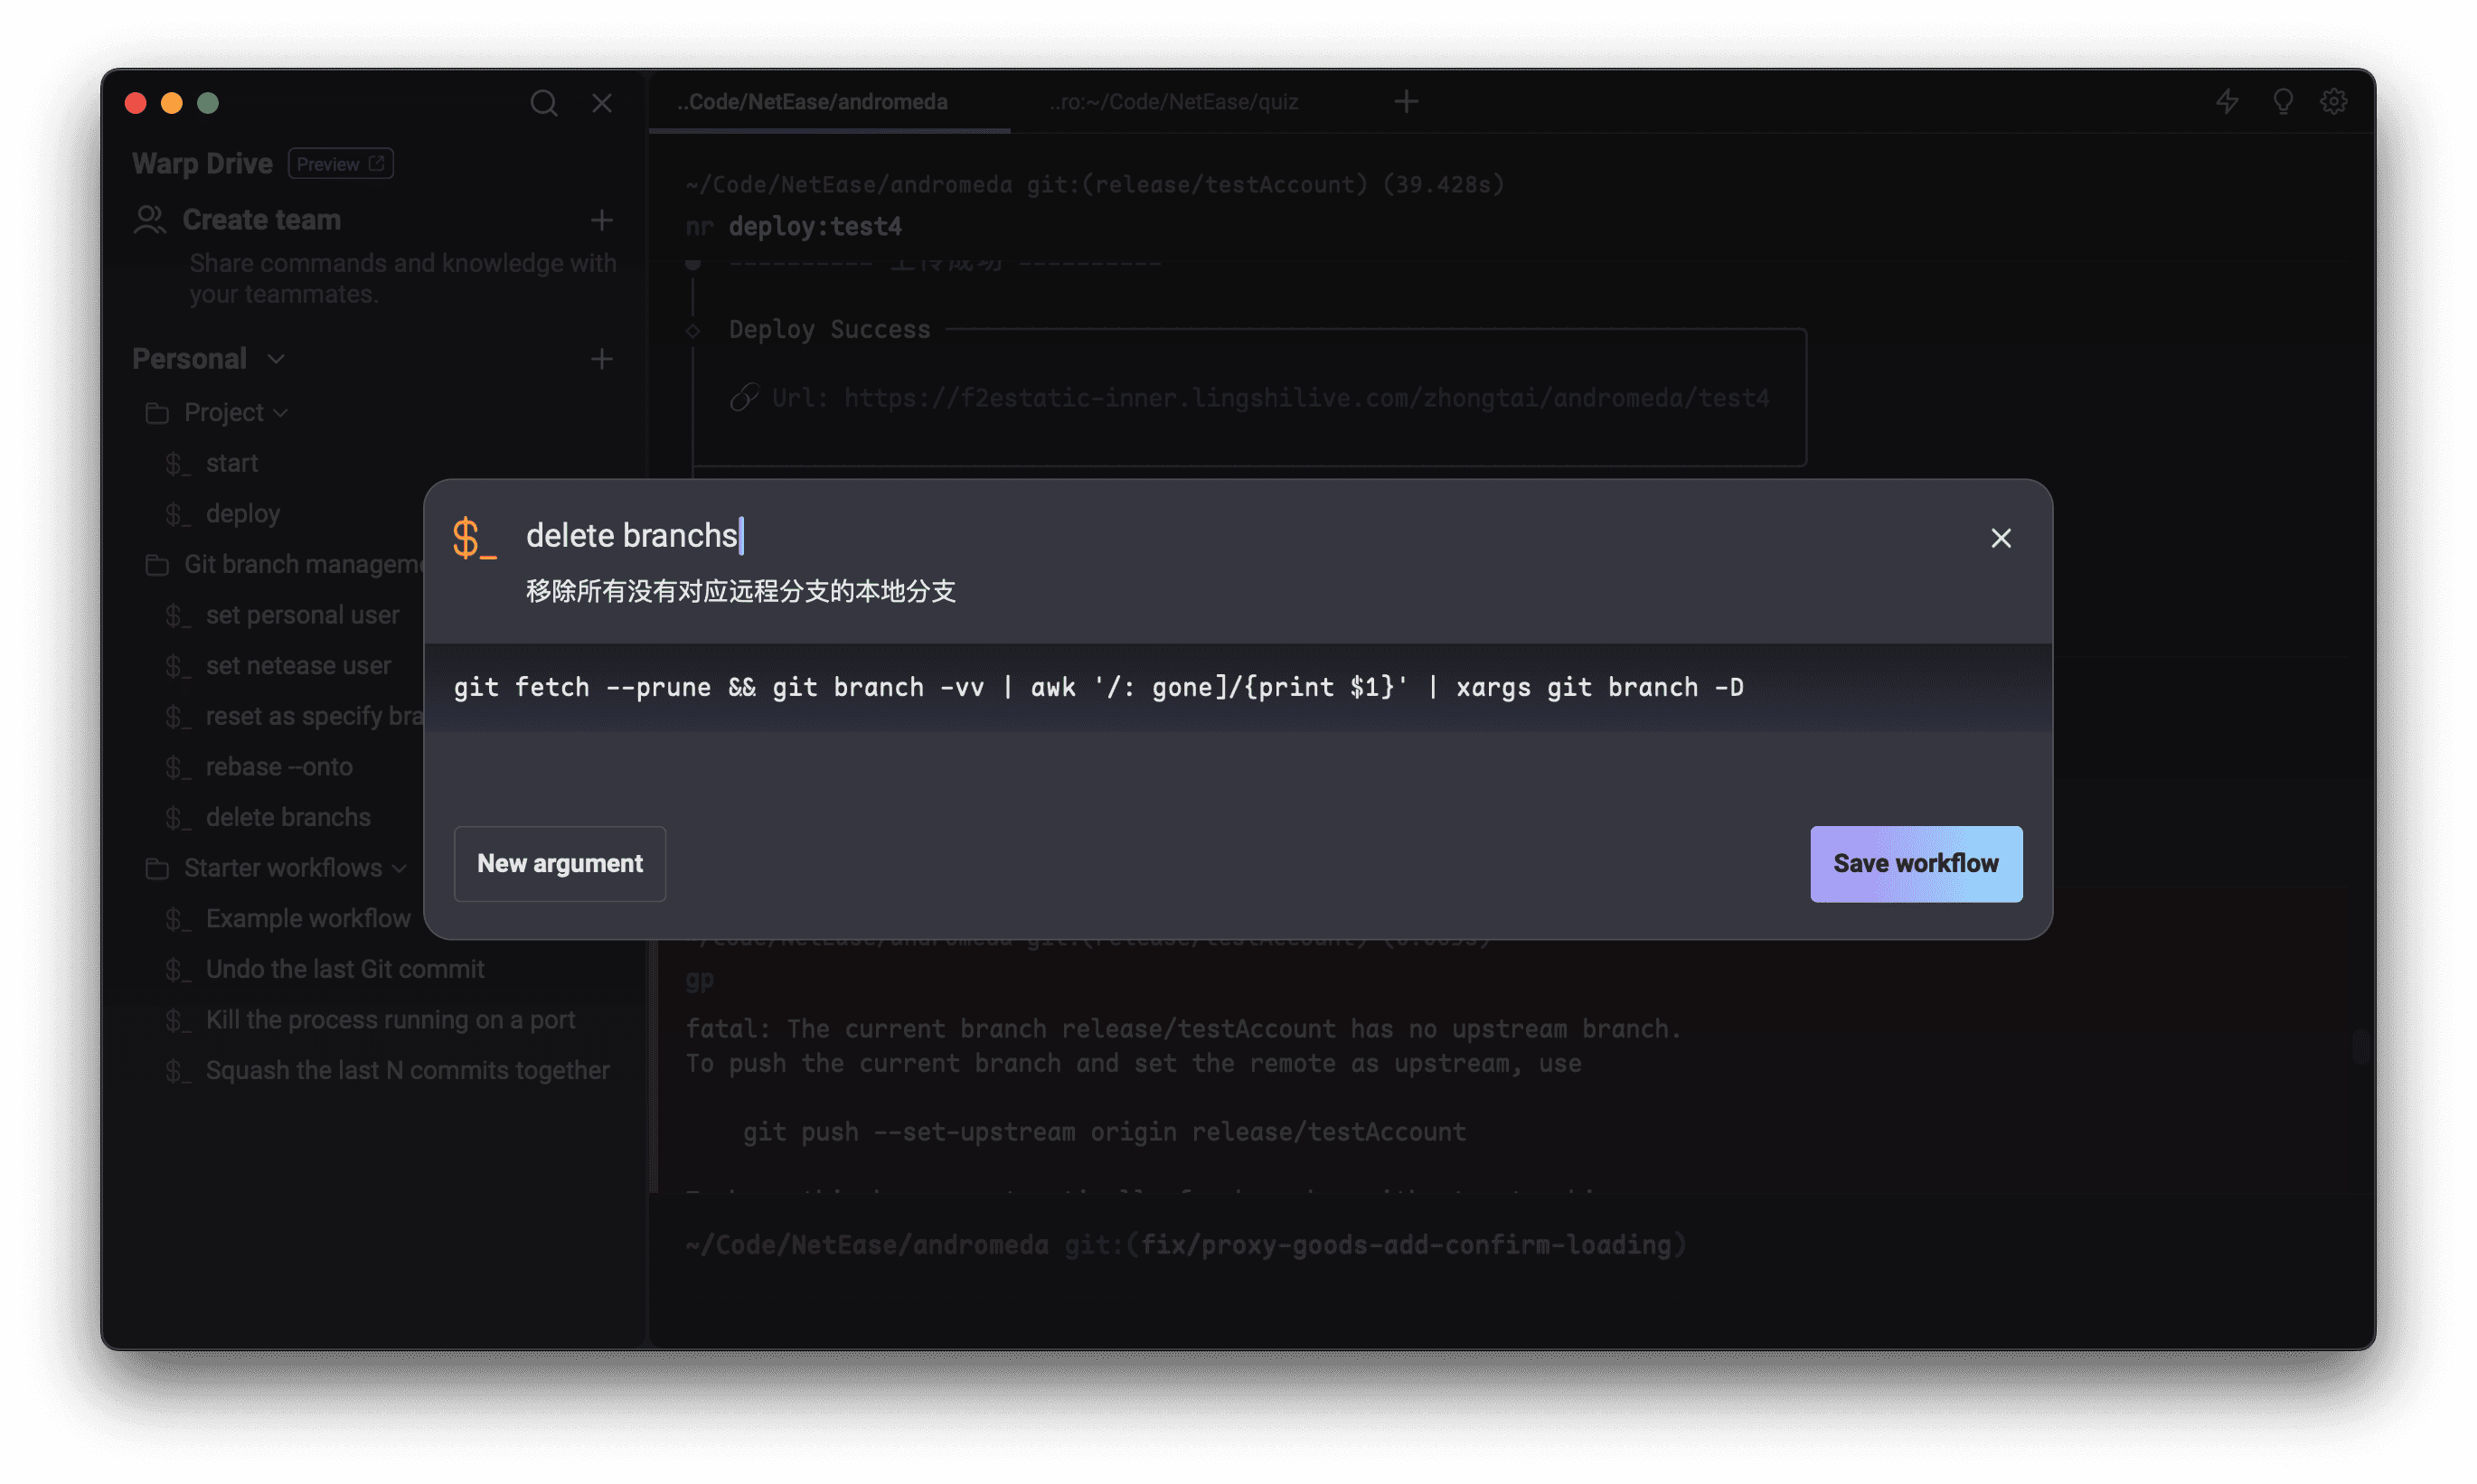
Task: Click the workflow icon beside set personal user
Action: click(178, 616)
